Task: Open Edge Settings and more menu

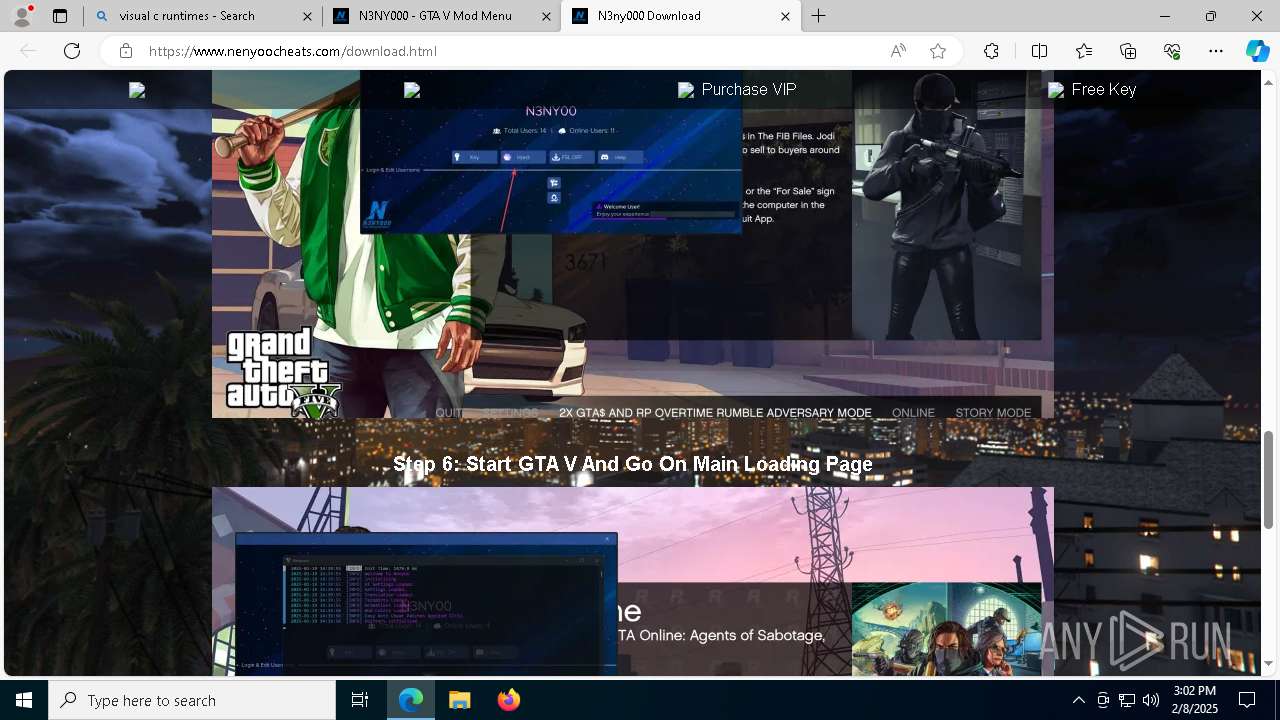Action: coord(1216,51)
